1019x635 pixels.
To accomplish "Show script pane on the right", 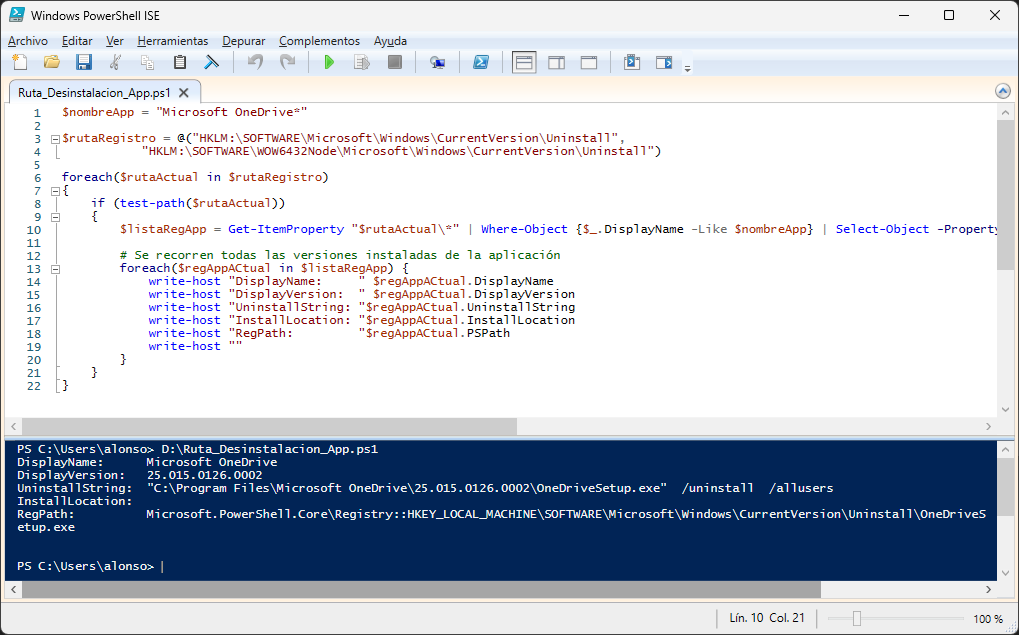I will pos(556,63).
